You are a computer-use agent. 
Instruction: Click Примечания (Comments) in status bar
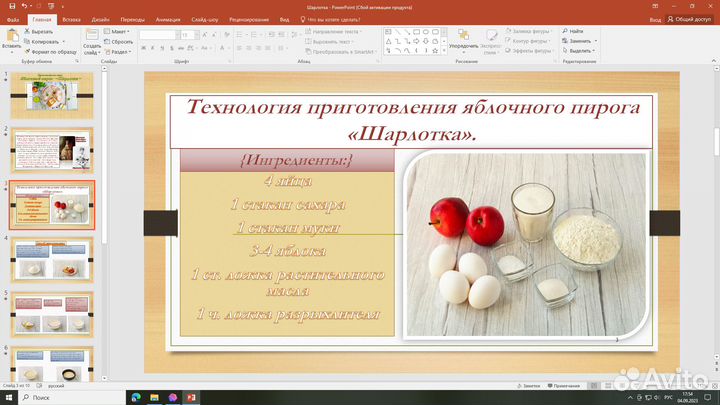click(564, 386)
